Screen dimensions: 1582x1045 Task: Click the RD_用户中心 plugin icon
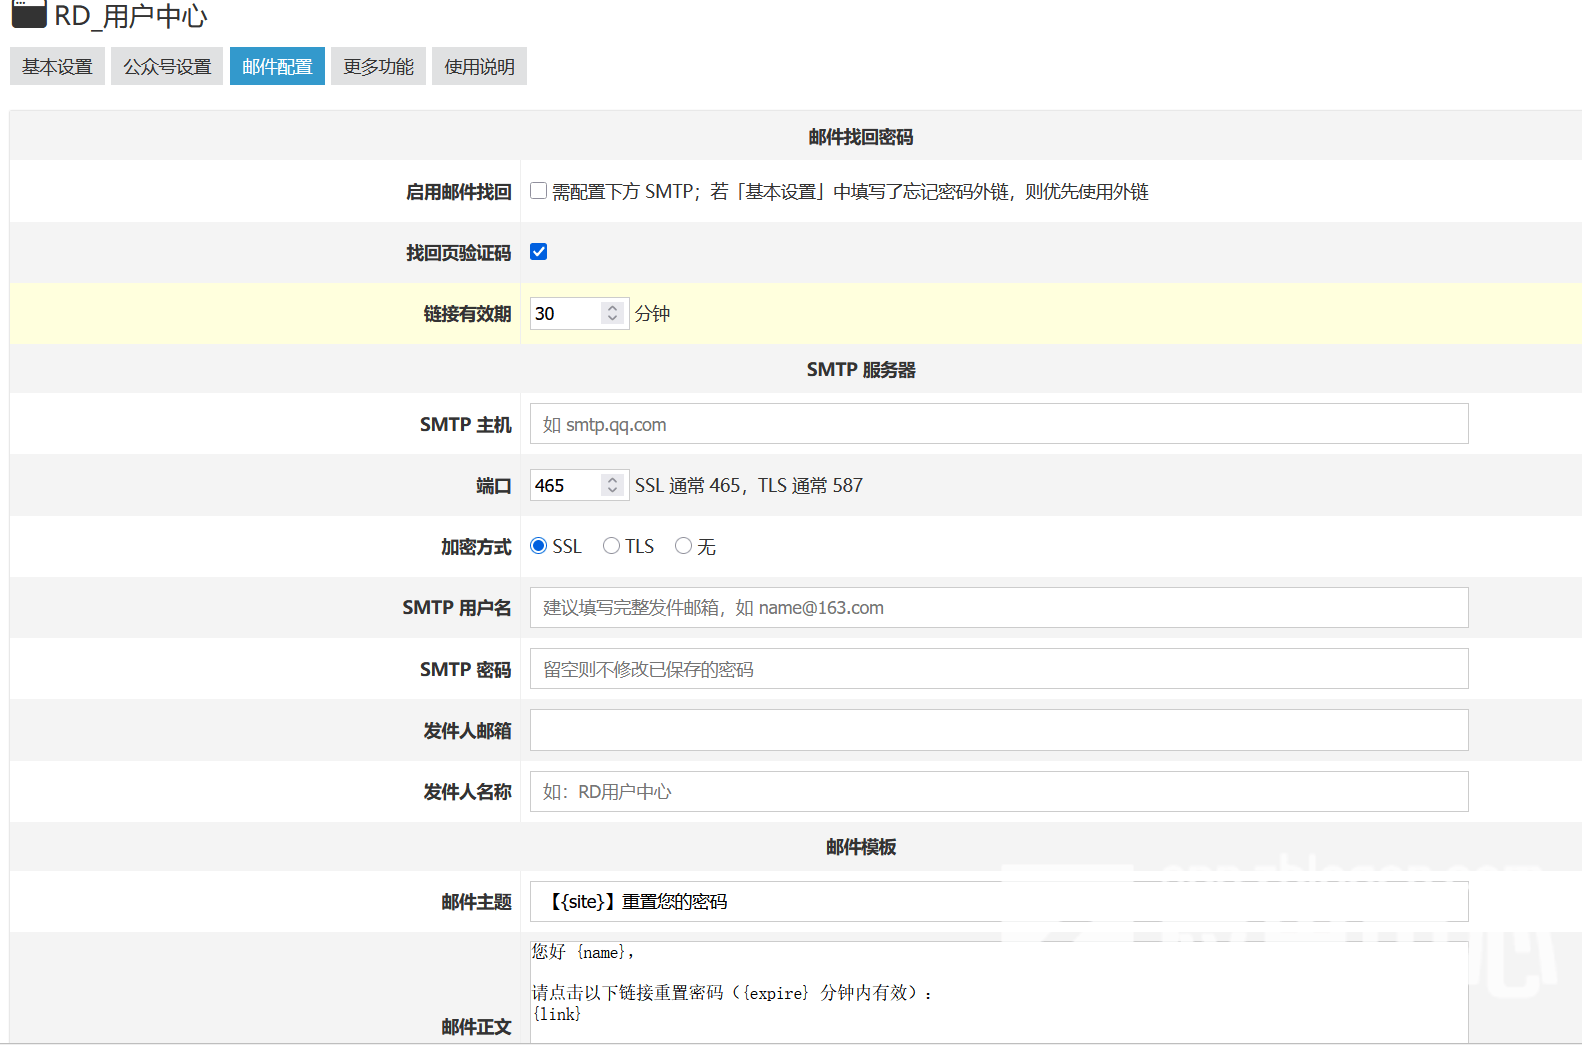pos(29,14)
